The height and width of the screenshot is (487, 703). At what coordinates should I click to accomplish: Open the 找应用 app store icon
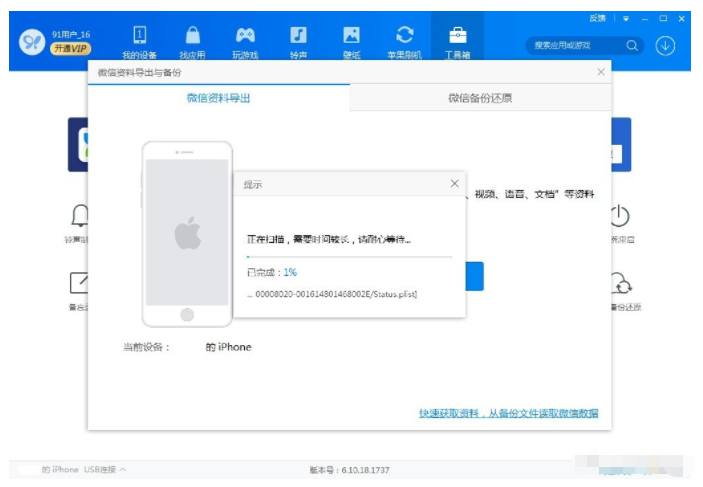(193, 40)
